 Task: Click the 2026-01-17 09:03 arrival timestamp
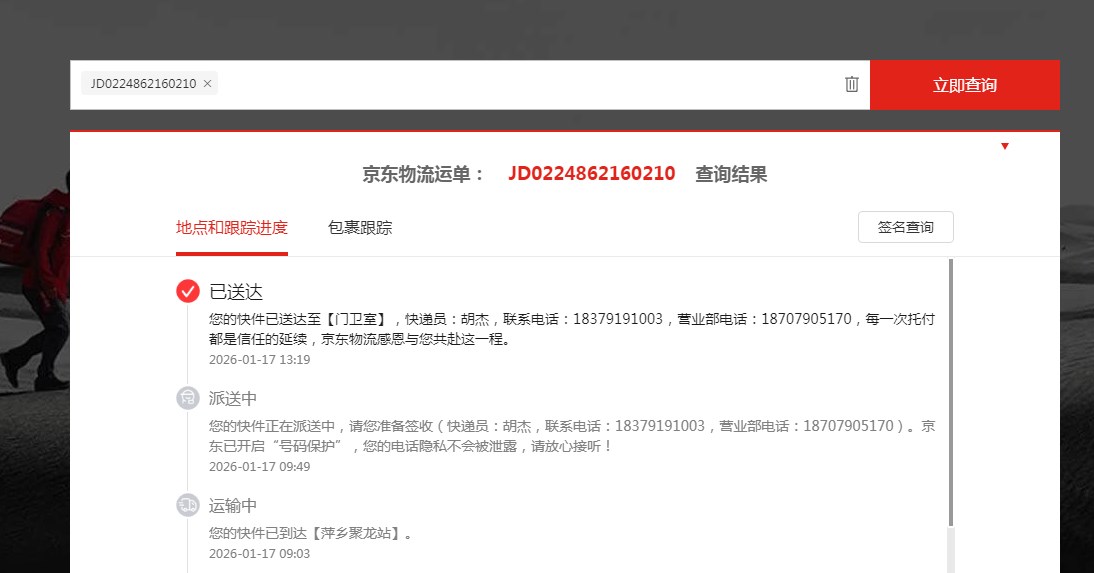click(x=259, y=553)
